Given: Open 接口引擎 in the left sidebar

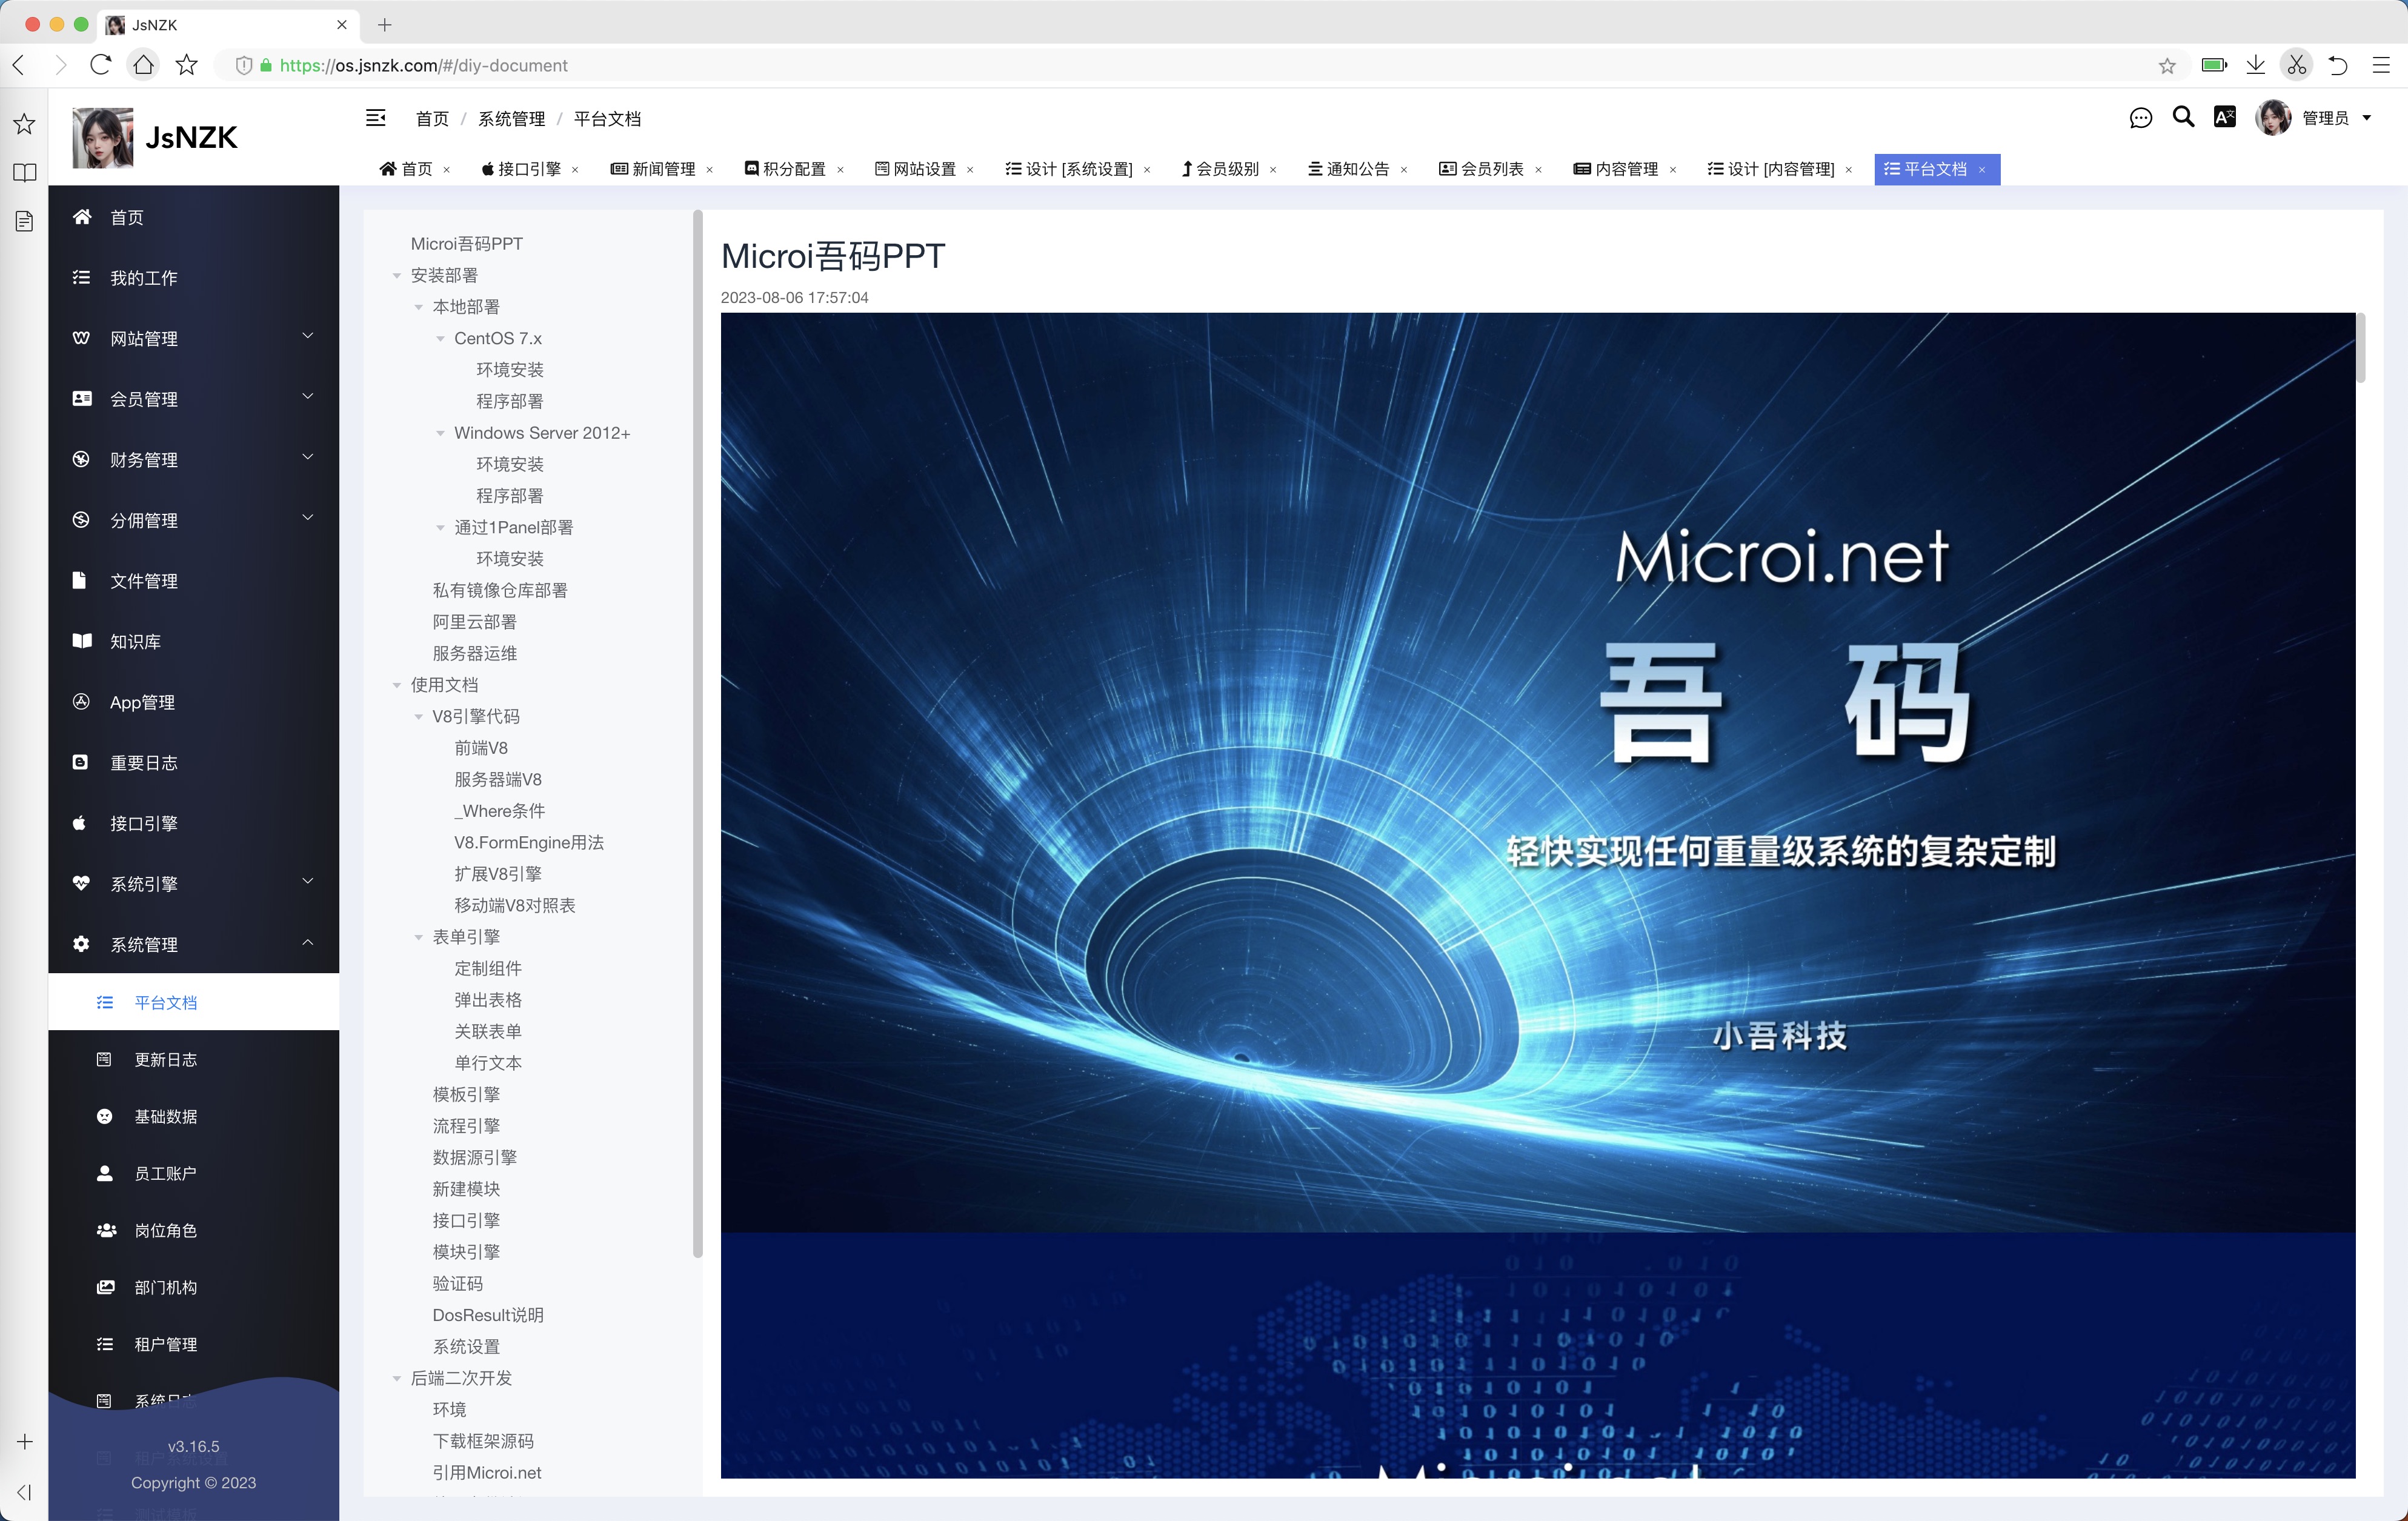Looking at the screenshot, I should [144, 823].
